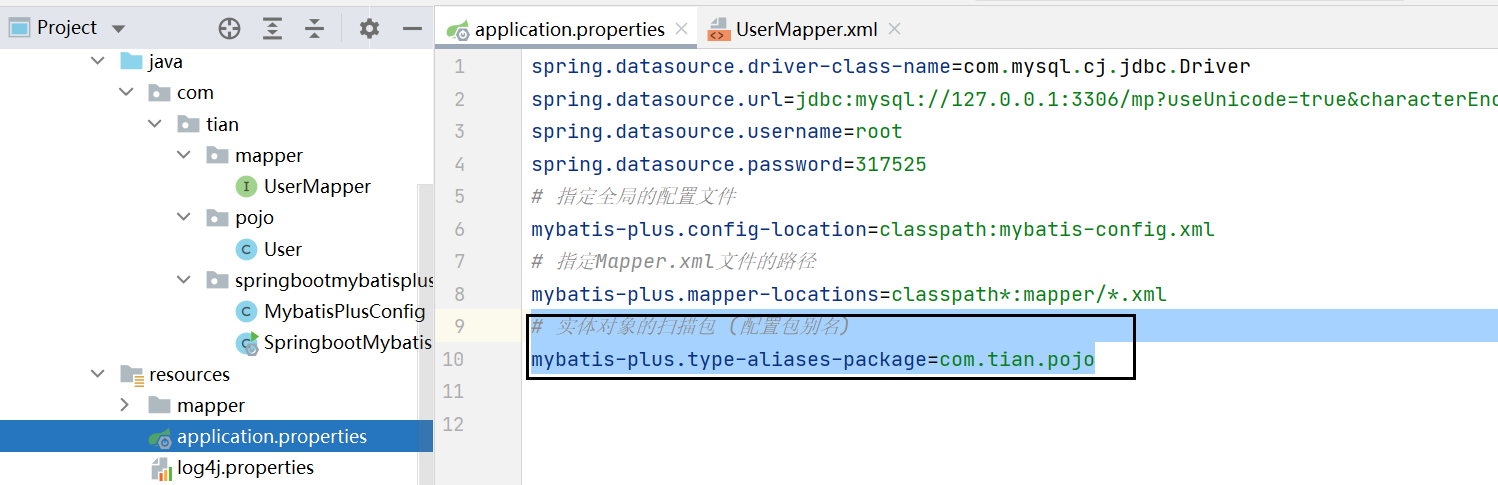
Task: Click the resources folder icon
Action: coord(131,375)
